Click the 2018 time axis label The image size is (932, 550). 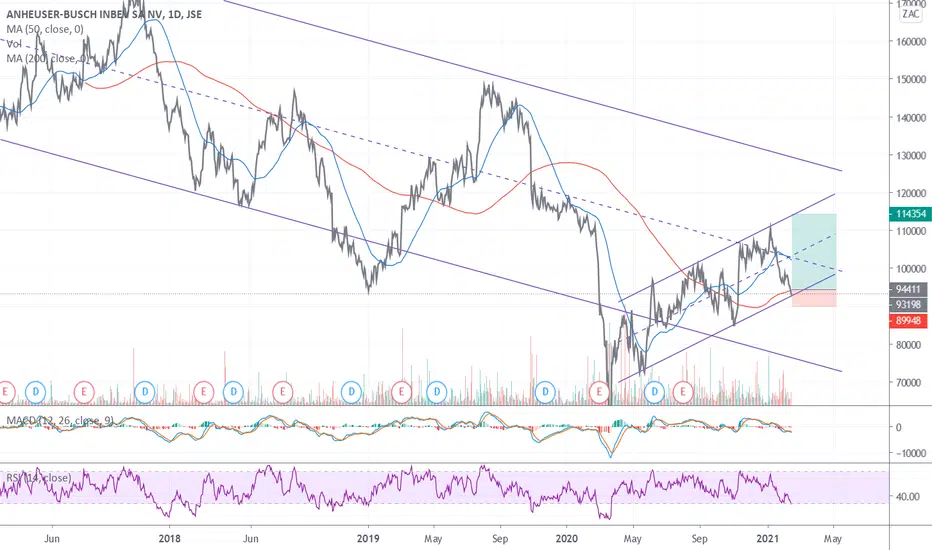[169, 539]
